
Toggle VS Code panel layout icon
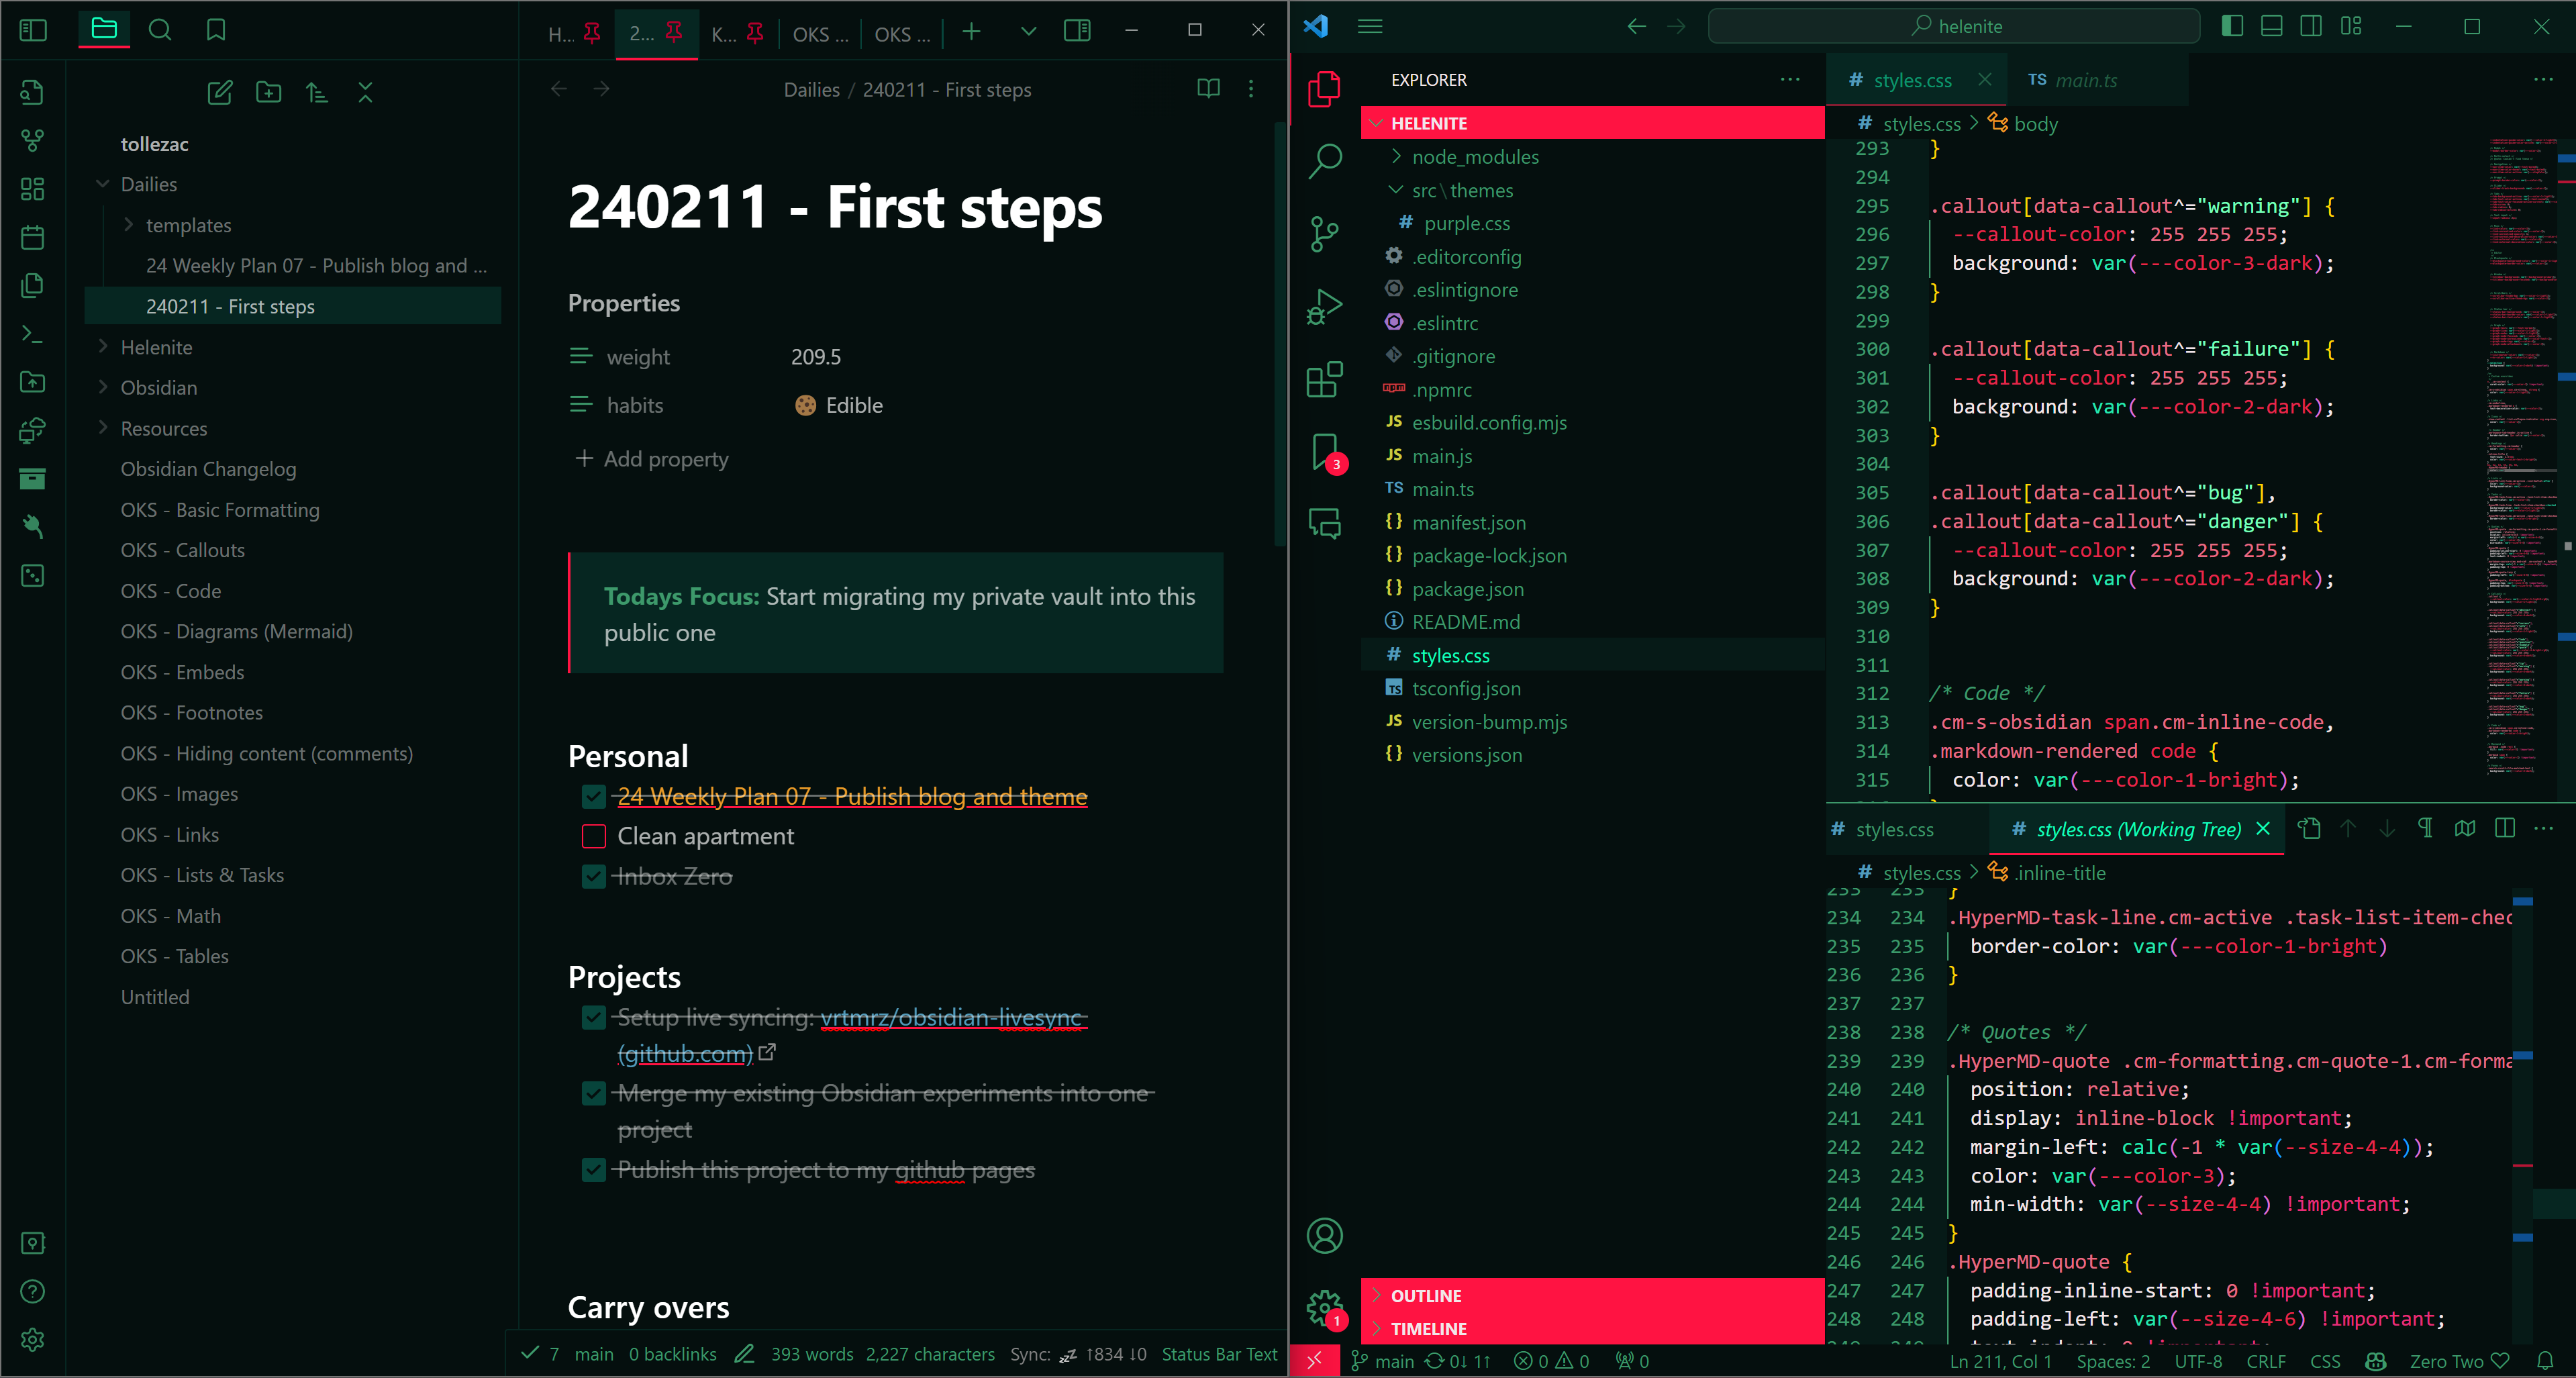[x=2272, y=26]
